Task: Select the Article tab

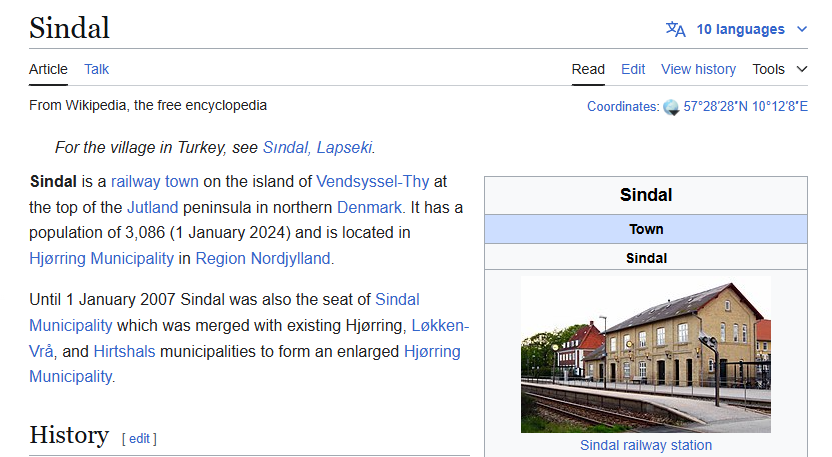Action: tap(48, 69)
